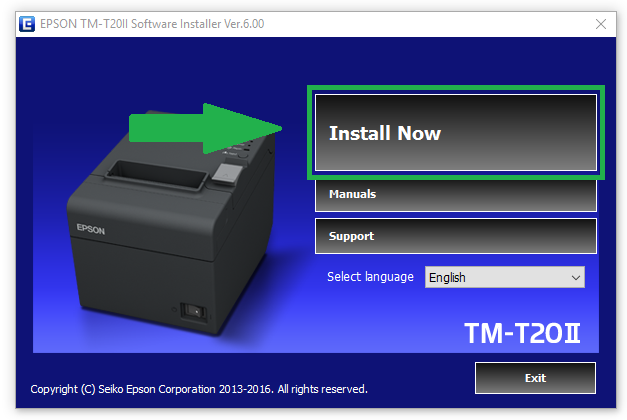627x420 pixels.
Task: Exit the installer via the Exit button
Action: point(535,378)
